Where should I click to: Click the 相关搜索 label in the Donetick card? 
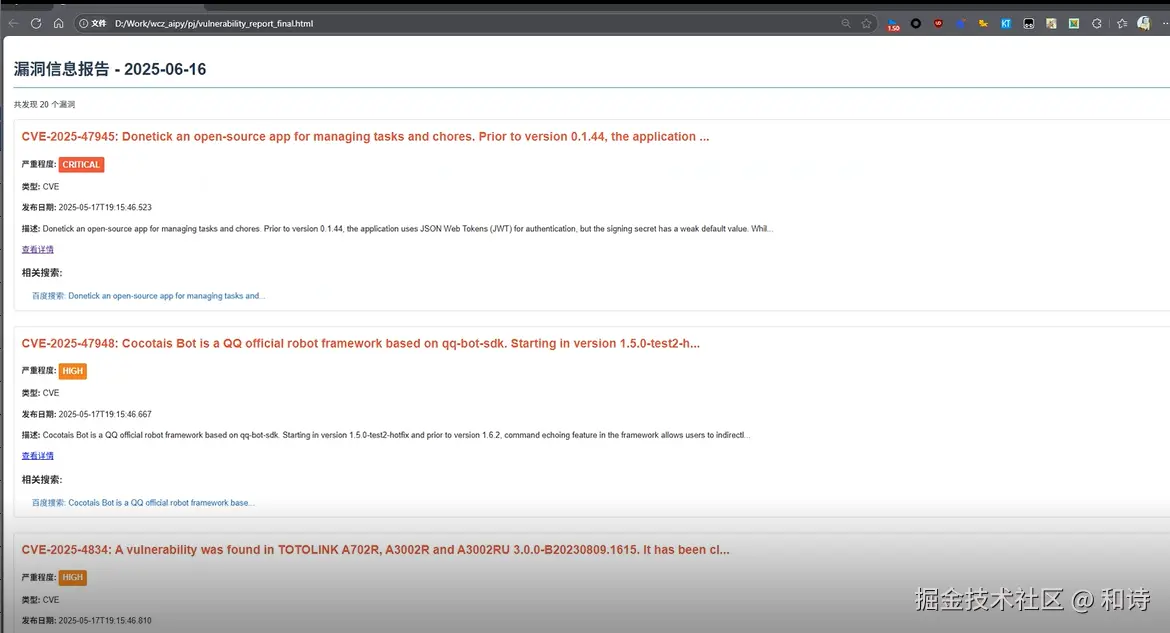point(42,272)
